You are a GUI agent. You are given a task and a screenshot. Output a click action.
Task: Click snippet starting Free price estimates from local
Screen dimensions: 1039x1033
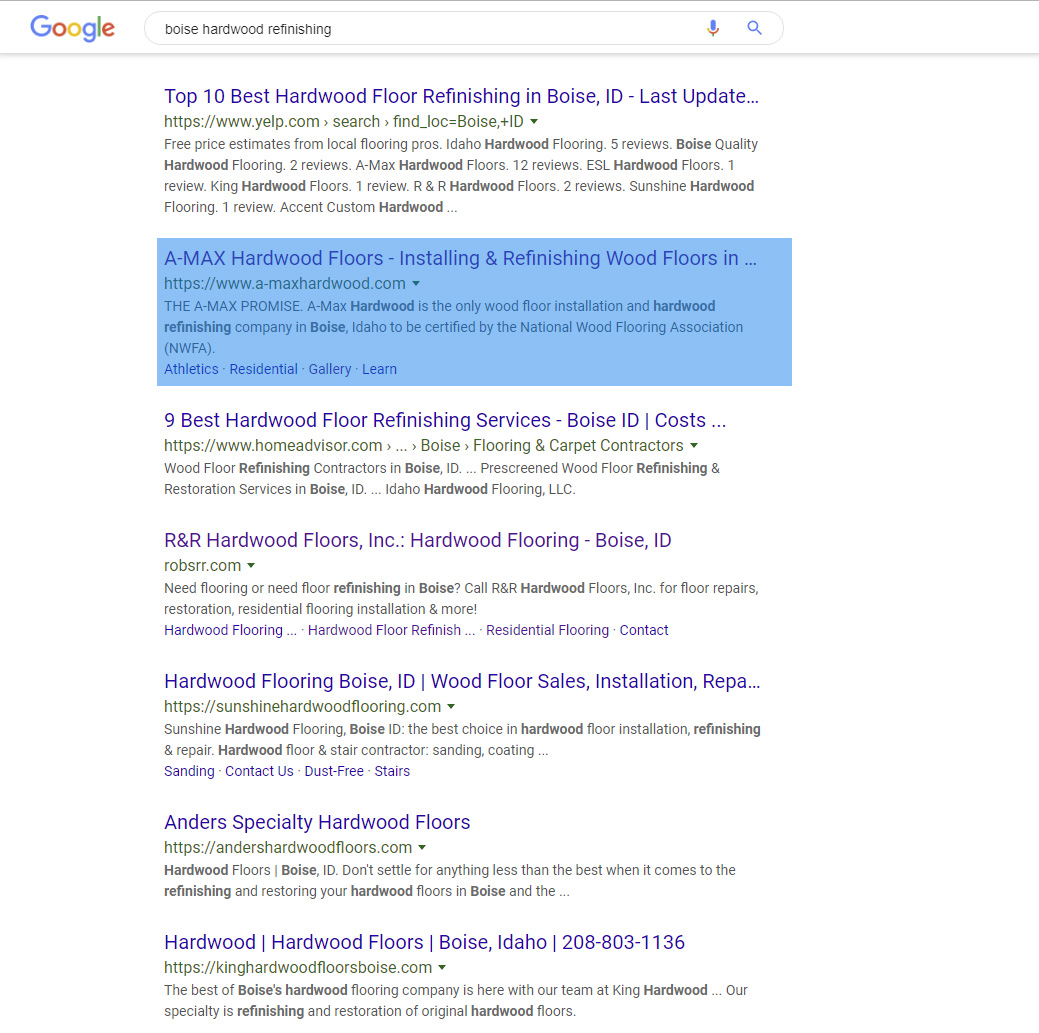[461, 176]
